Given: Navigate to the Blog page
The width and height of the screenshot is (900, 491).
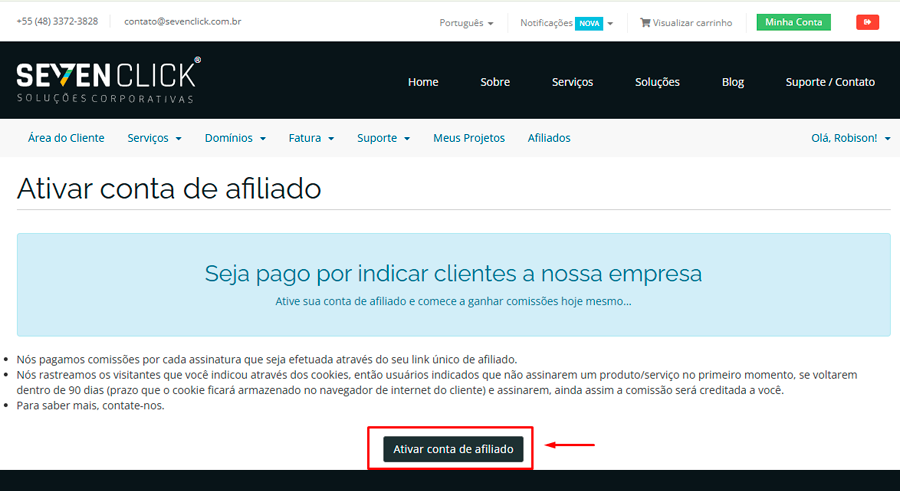Looking at the screenshot, I should [x=733, y=82].
